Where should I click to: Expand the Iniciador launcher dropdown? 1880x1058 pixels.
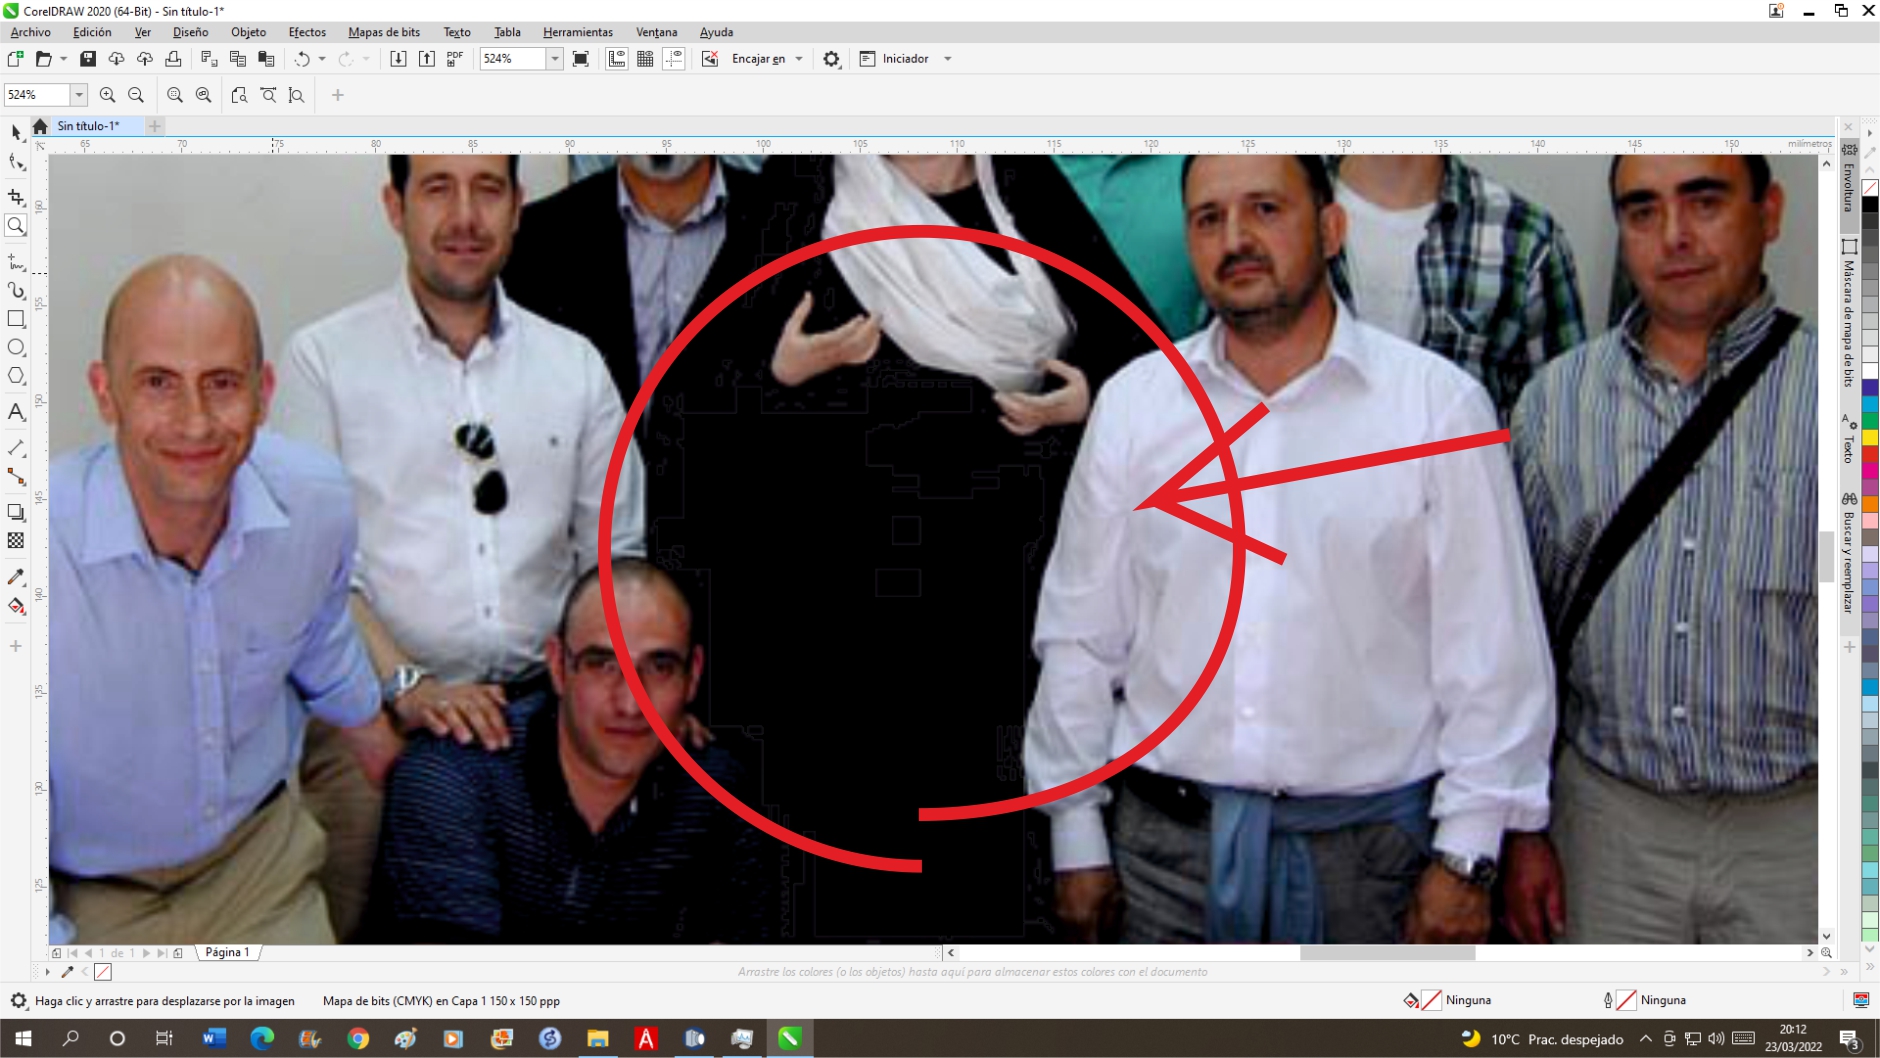pyautogui.click(x=948, y=59)
